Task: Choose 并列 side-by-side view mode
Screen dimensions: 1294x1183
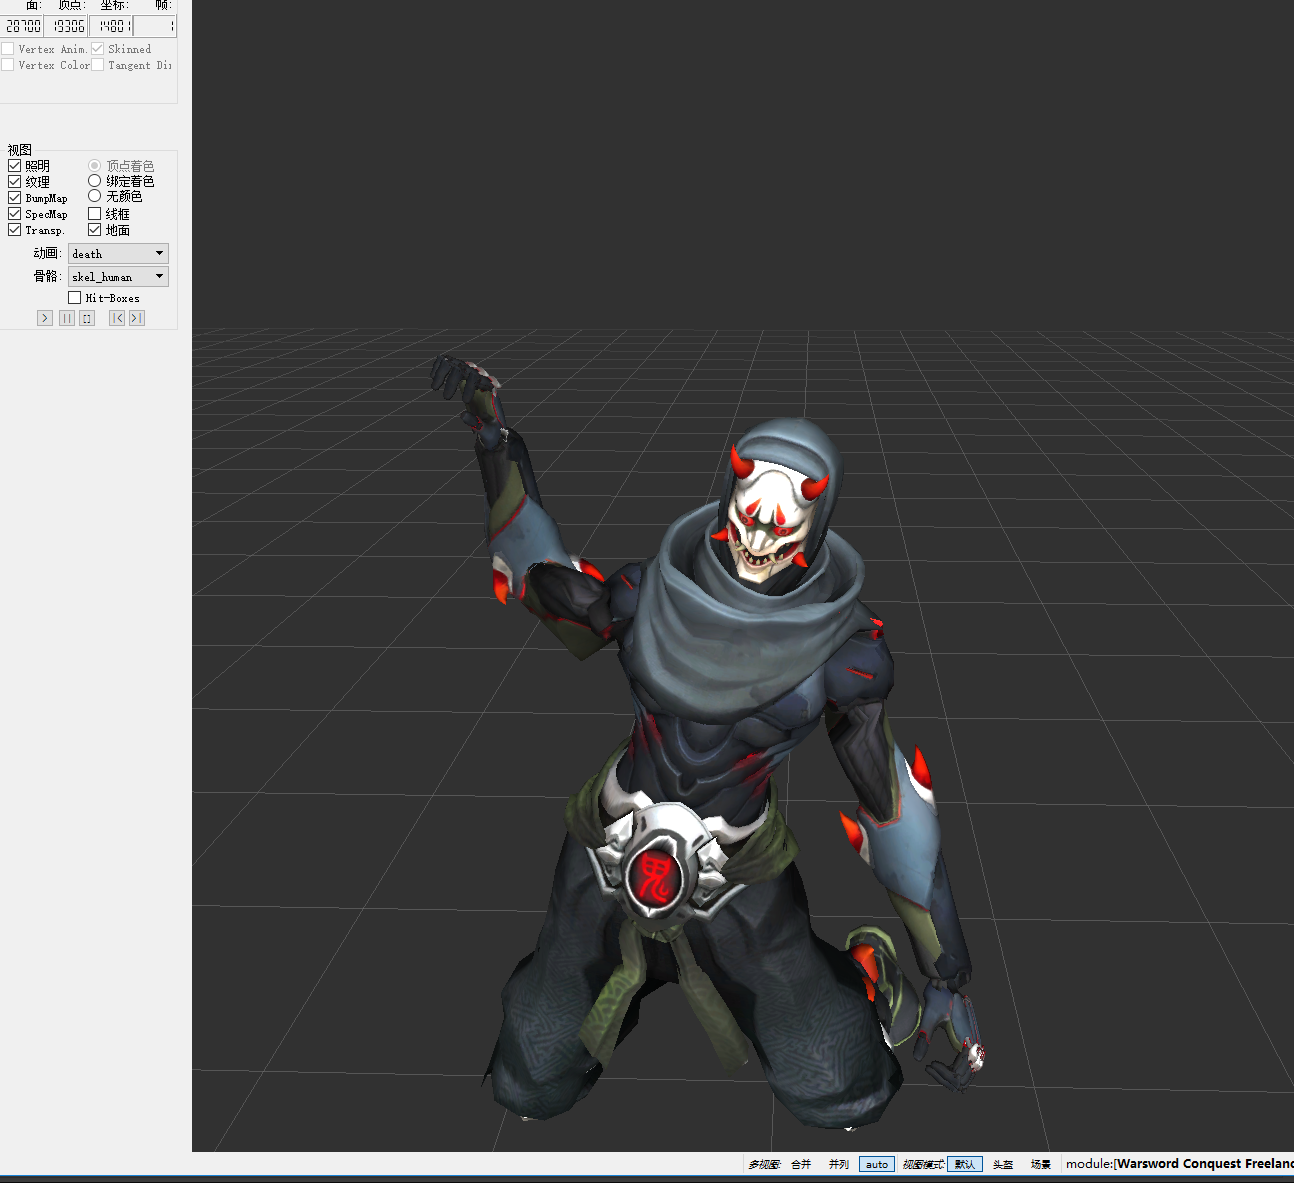Action: 839,1164
